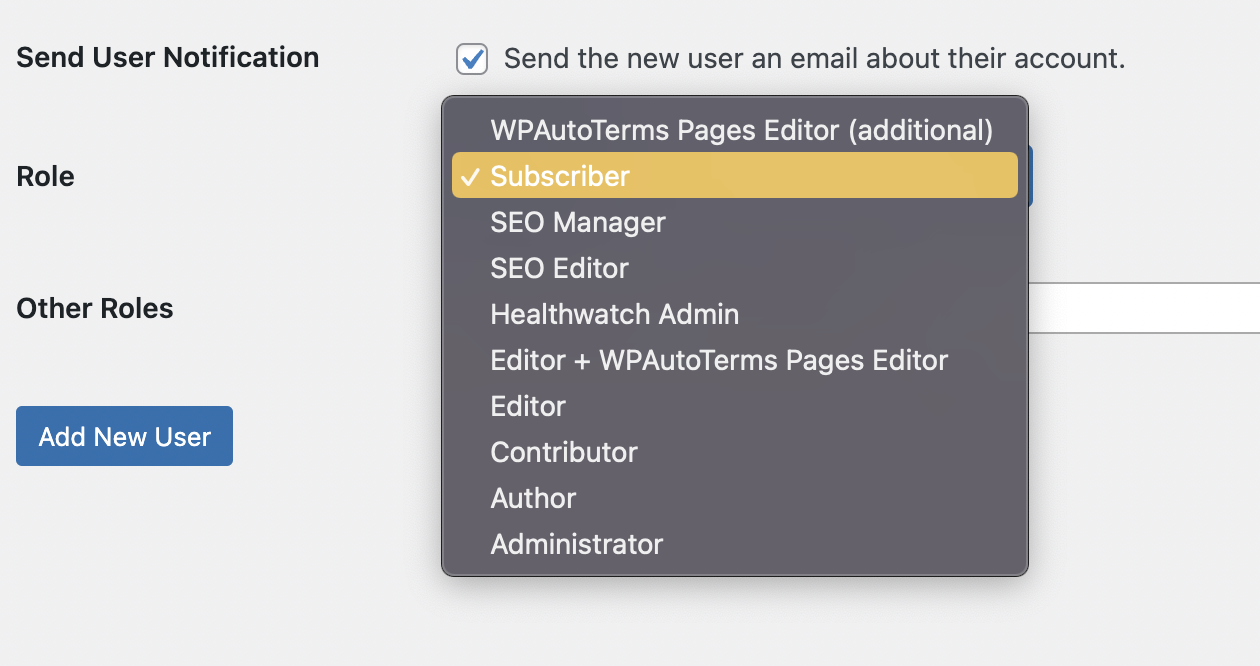
Task: Select Administrator from role dropdown
Action: [x=576, y=544]
